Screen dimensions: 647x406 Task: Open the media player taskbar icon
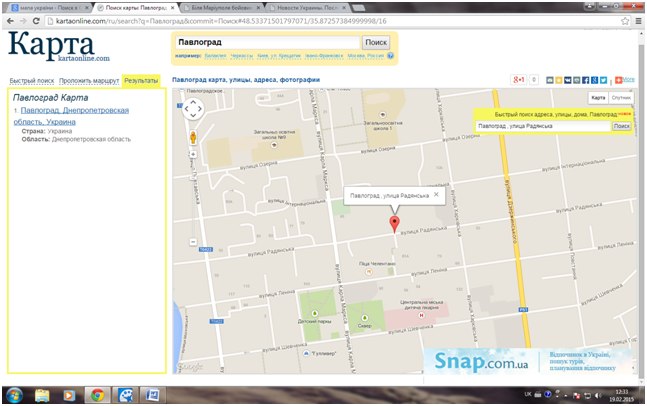pos(69,395)
